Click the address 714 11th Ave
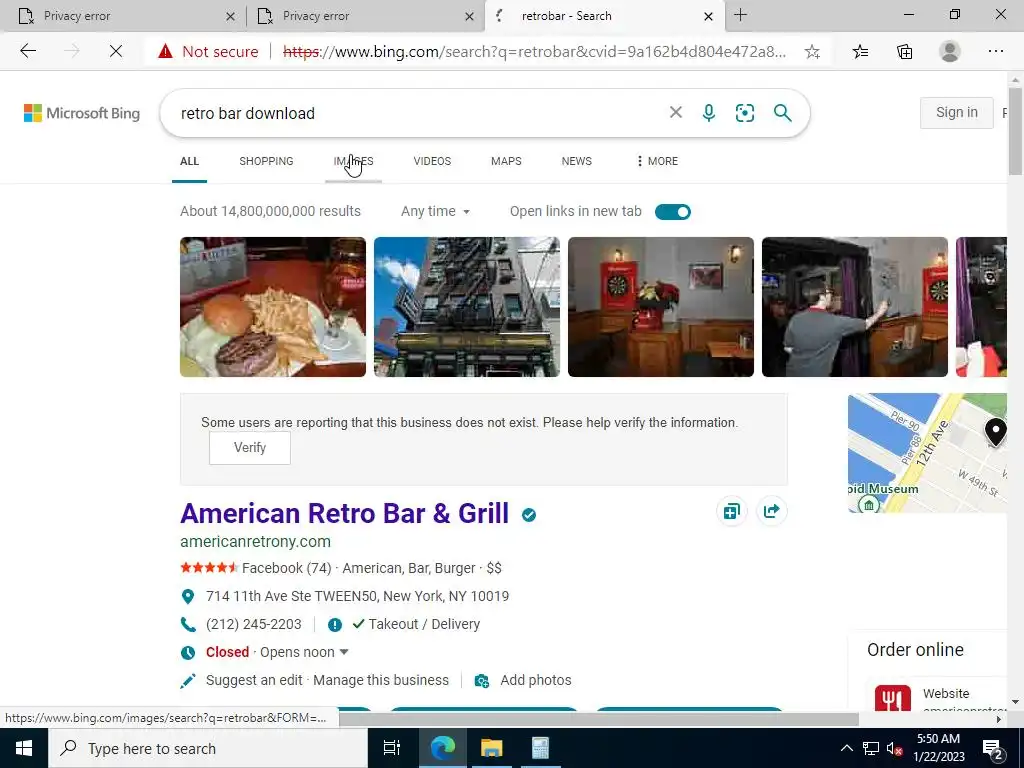 click(x=357, y=596)
